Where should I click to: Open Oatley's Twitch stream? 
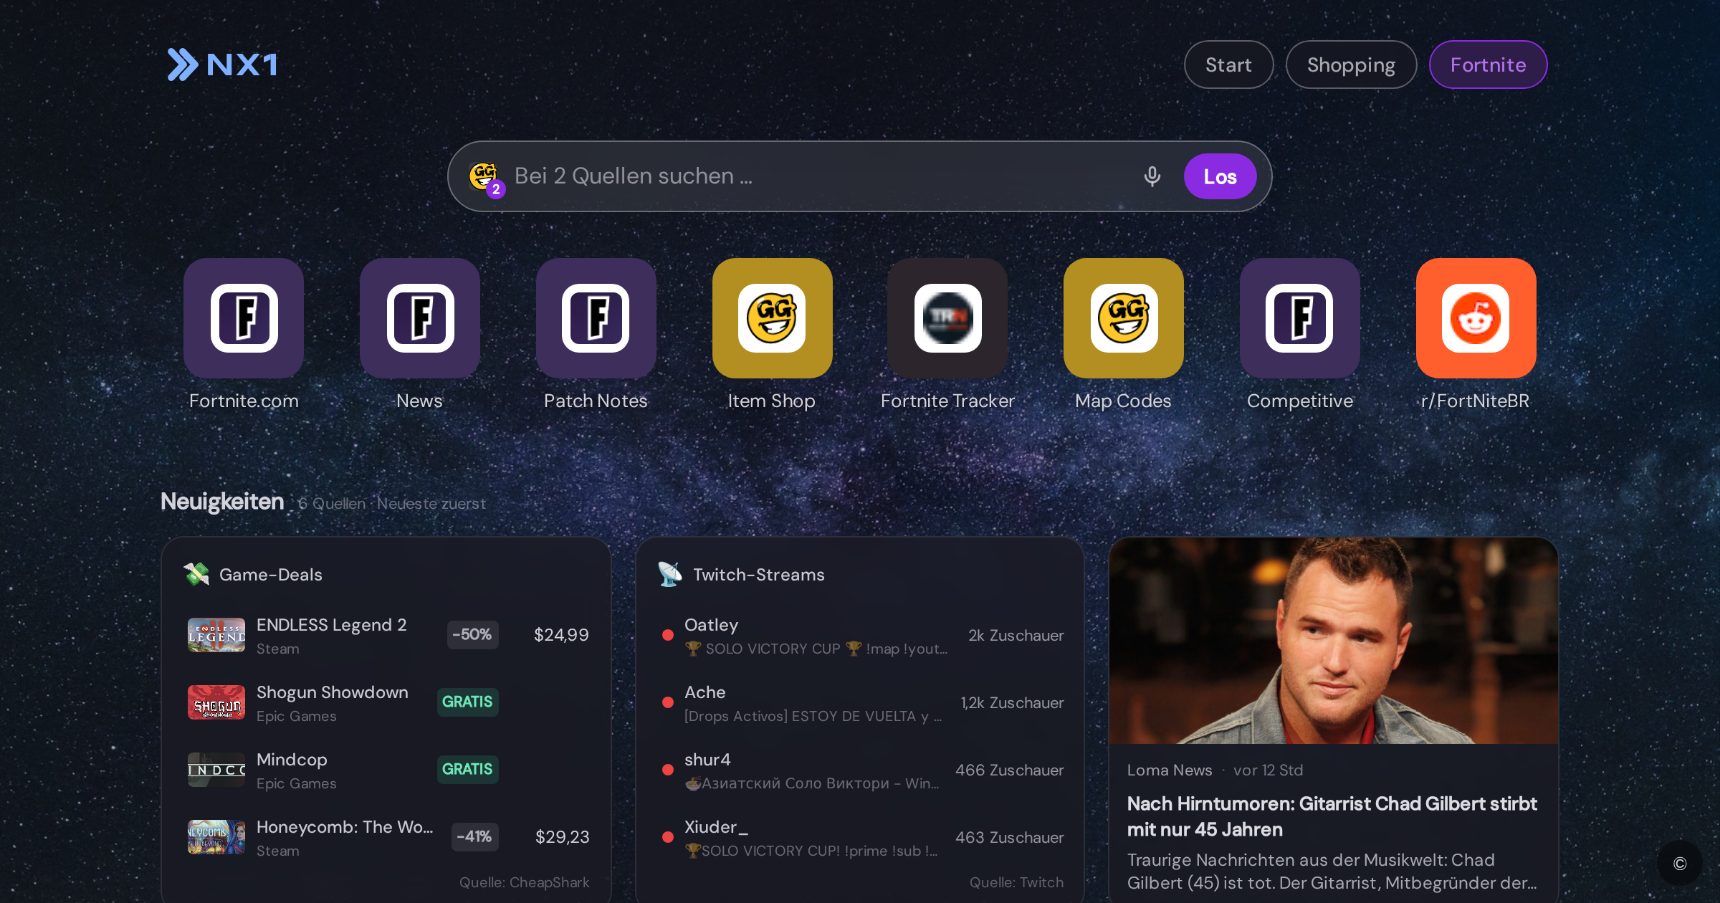point(862,635)
